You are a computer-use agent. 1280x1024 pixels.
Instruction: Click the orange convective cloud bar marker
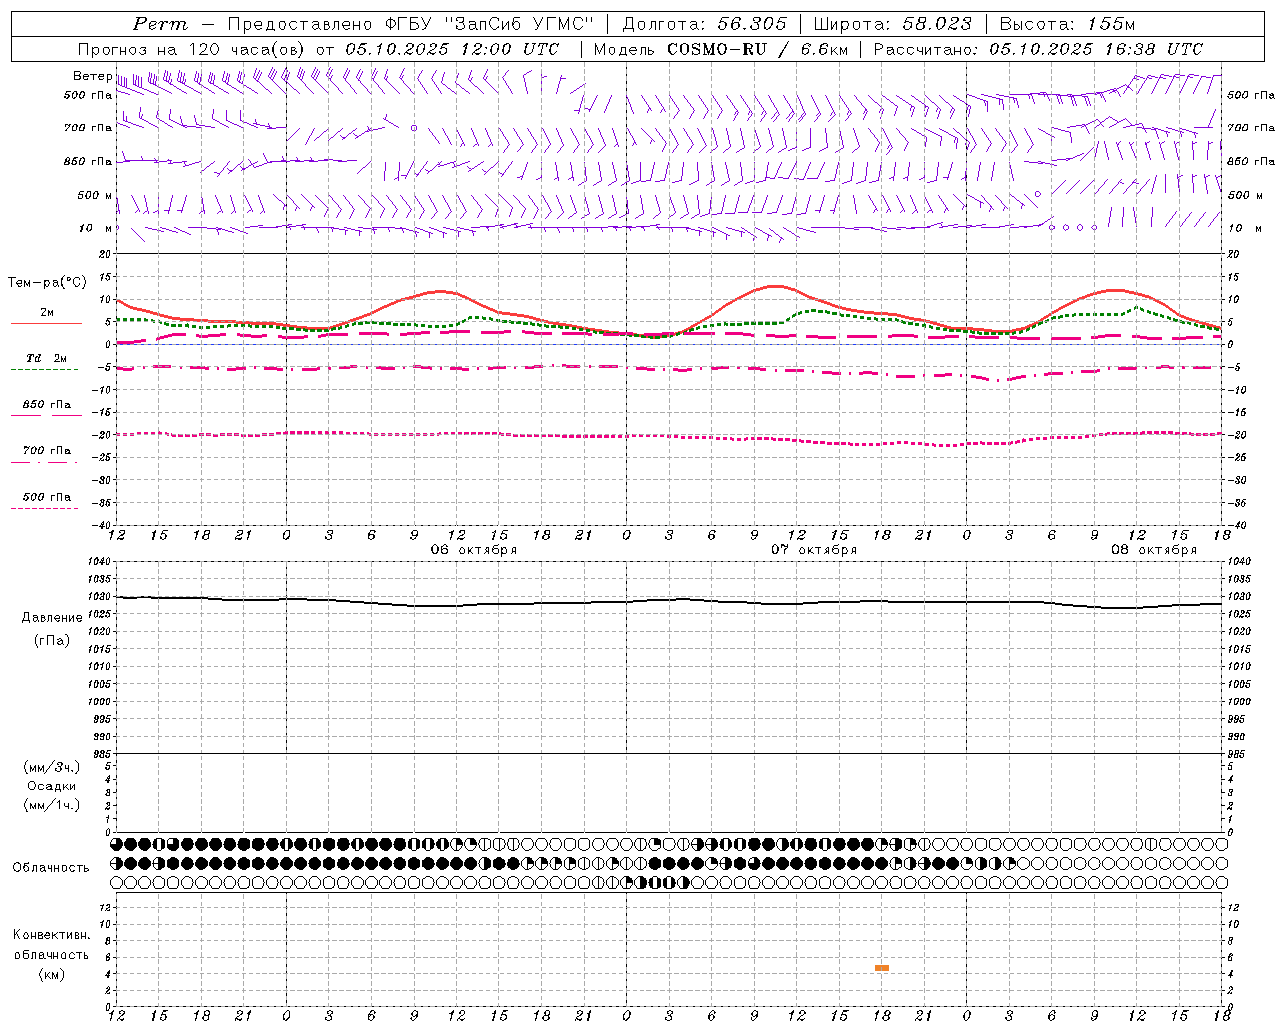pyautogui.click(x=881, y=968)
